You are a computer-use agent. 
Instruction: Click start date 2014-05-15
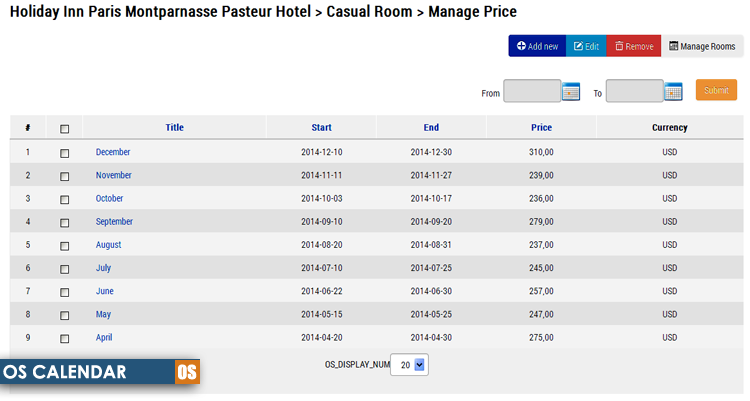click(x=321, y=314)
